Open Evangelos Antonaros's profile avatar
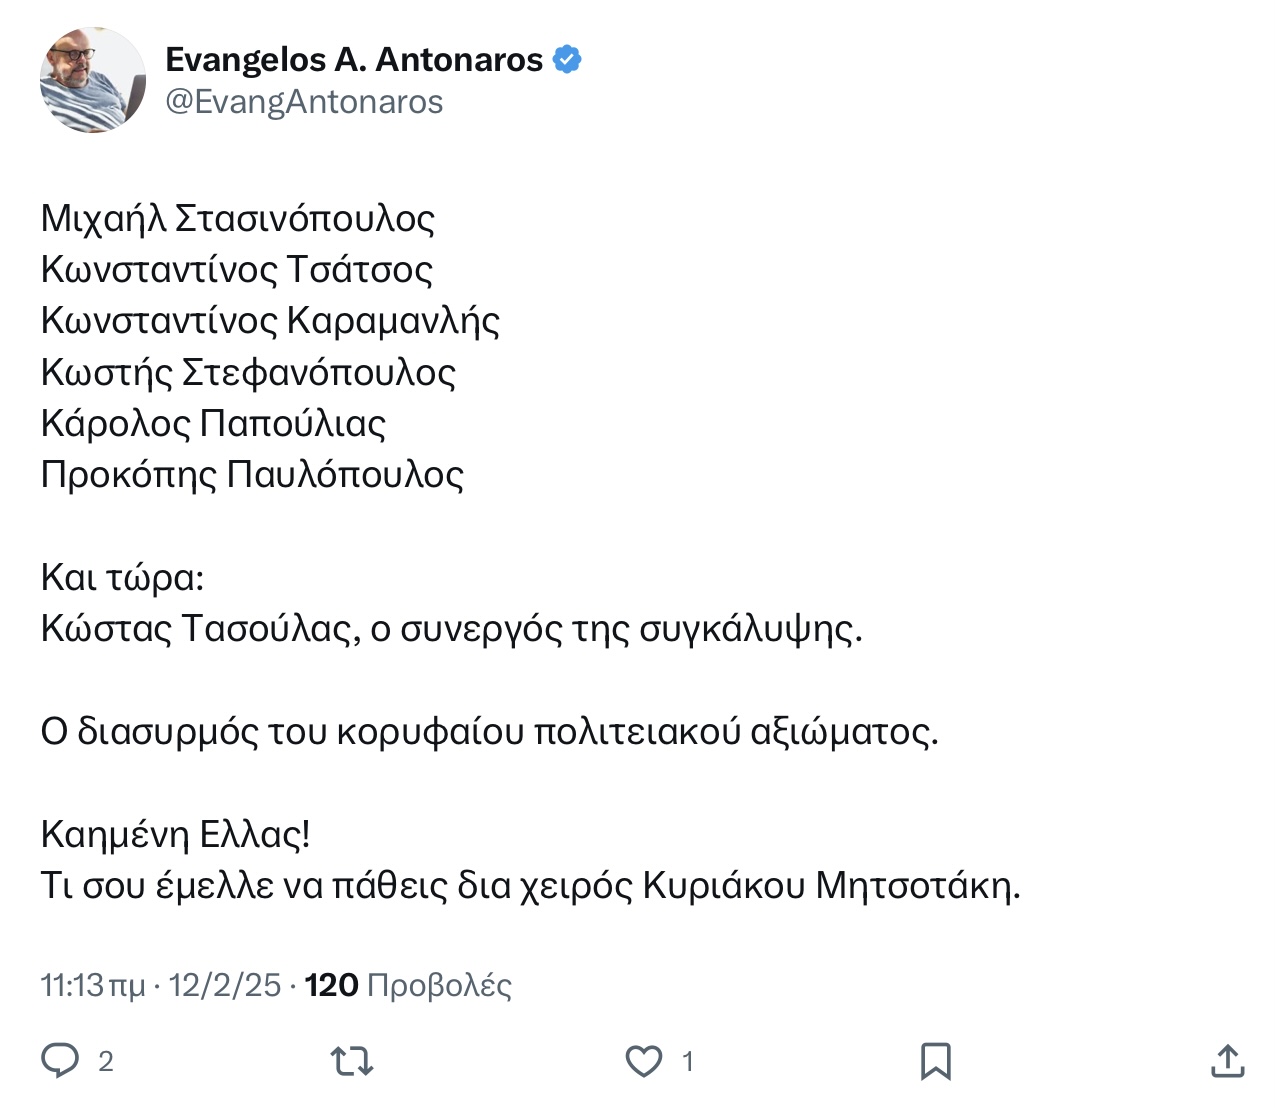This screenshot has height=1108, width=1275. (x=93, y=80)
